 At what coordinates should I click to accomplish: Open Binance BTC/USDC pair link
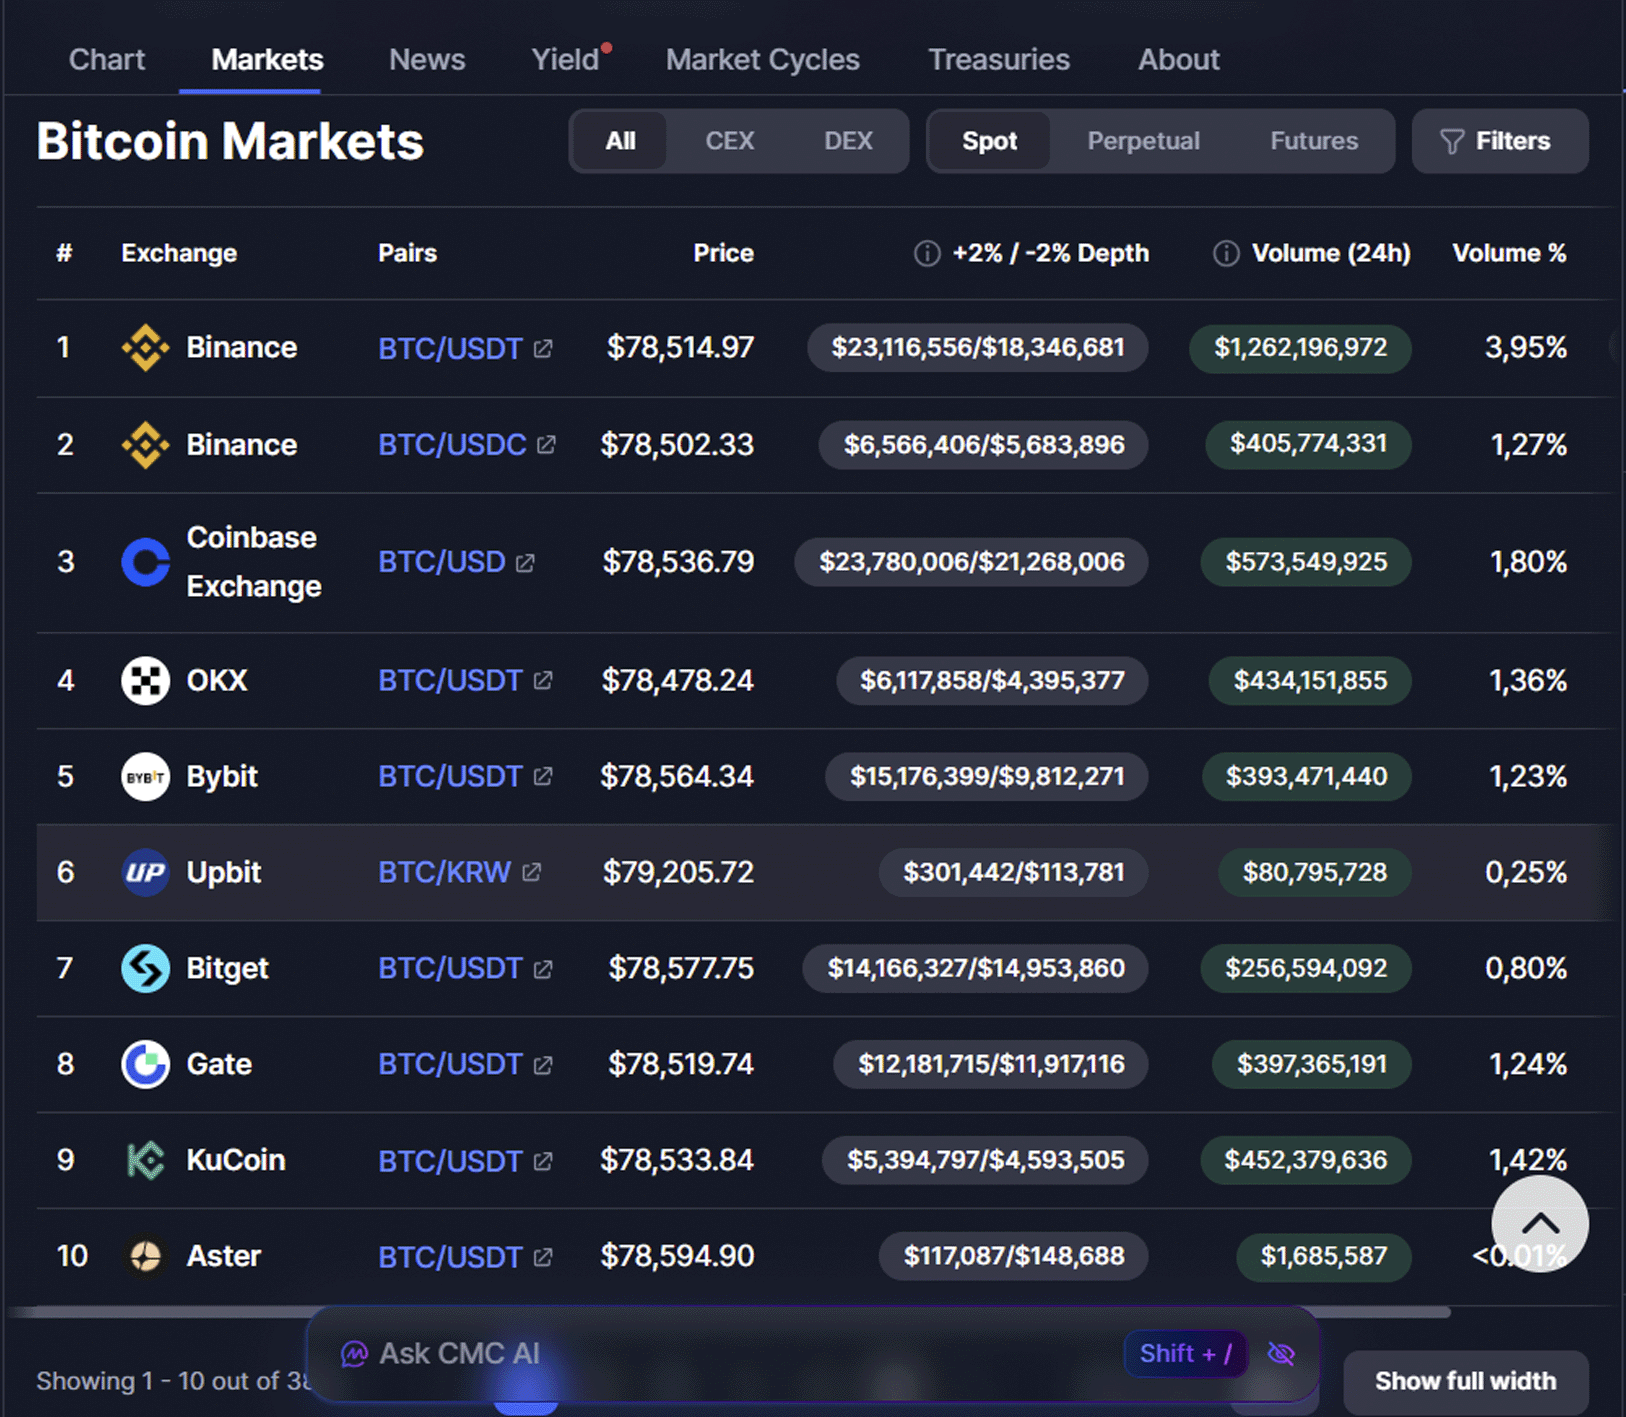tap(452, 444)
